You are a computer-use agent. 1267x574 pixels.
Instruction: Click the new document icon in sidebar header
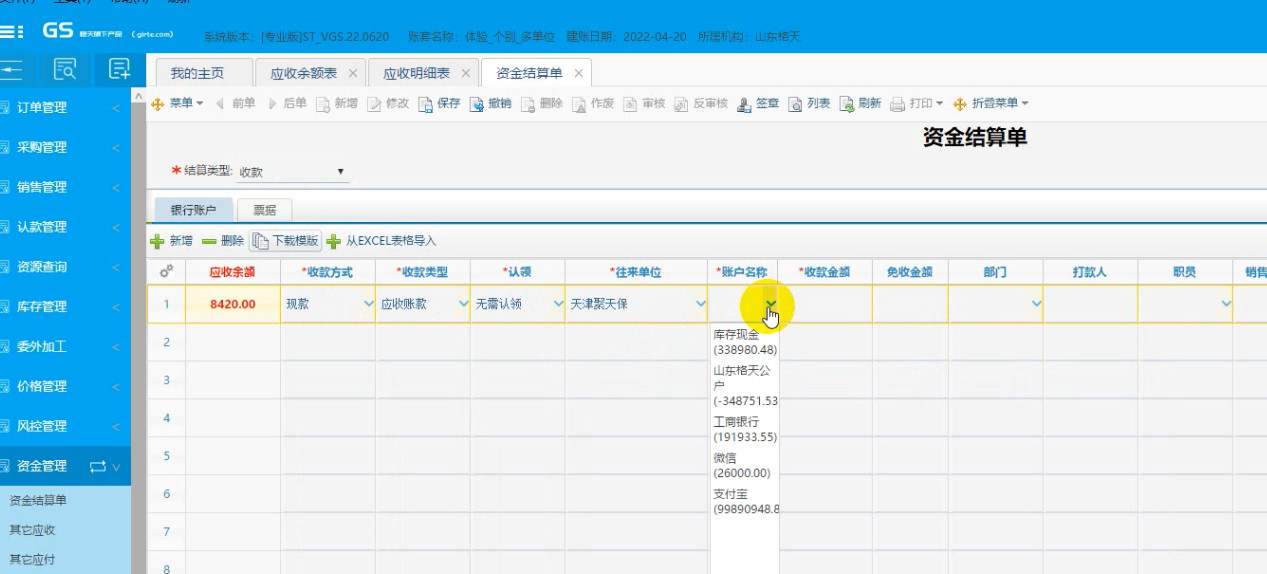pos(120,69)
